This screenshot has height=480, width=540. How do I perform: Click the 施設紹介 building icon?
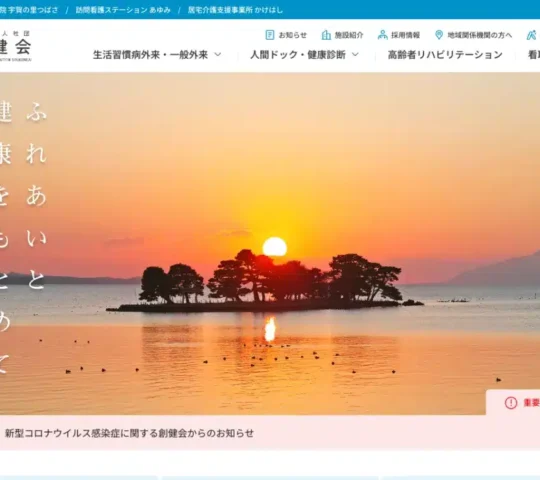click(326, 35)
